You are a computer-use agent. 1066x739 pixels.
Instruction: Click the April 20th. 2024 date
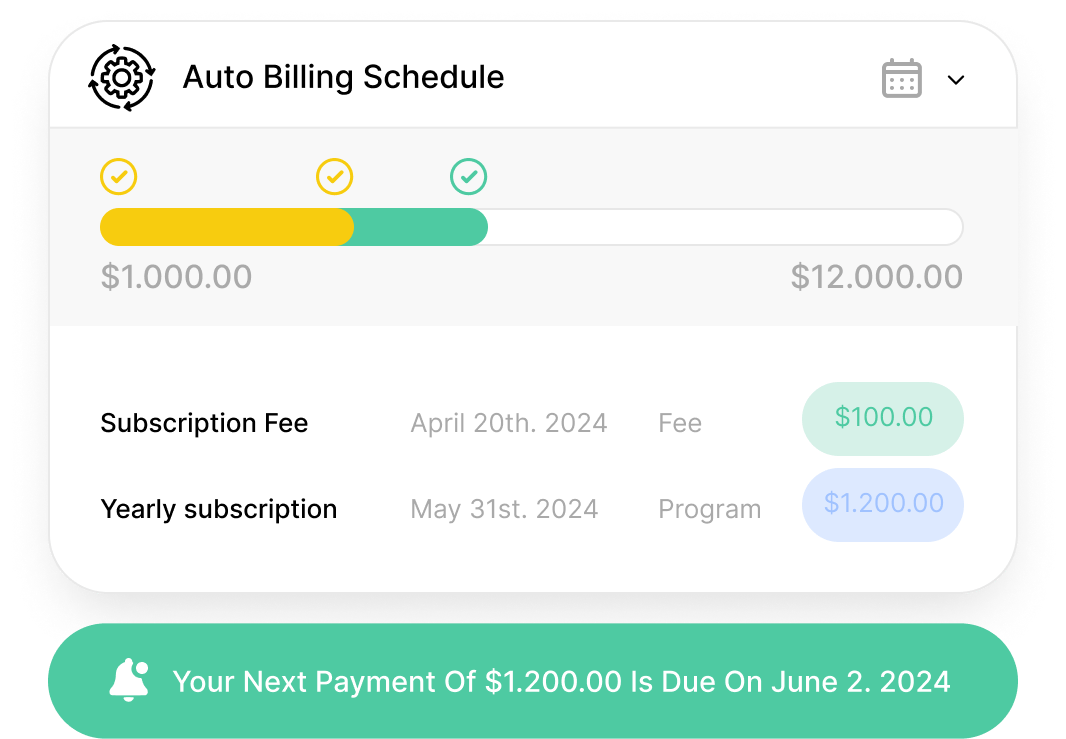tap(508, 423)
